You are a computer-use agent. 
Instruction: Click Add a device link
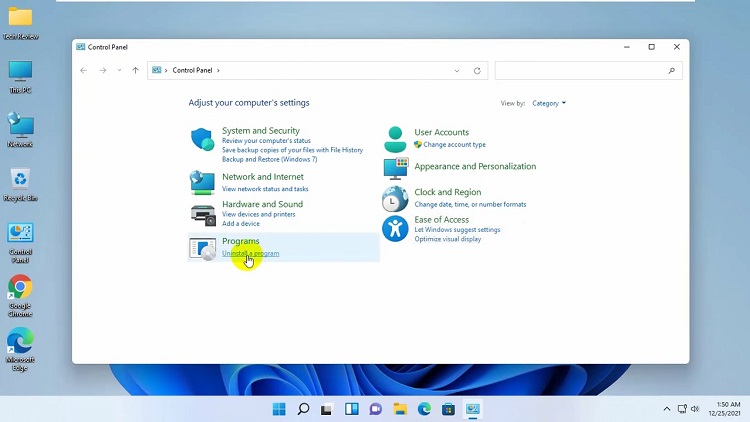point(241,223)
